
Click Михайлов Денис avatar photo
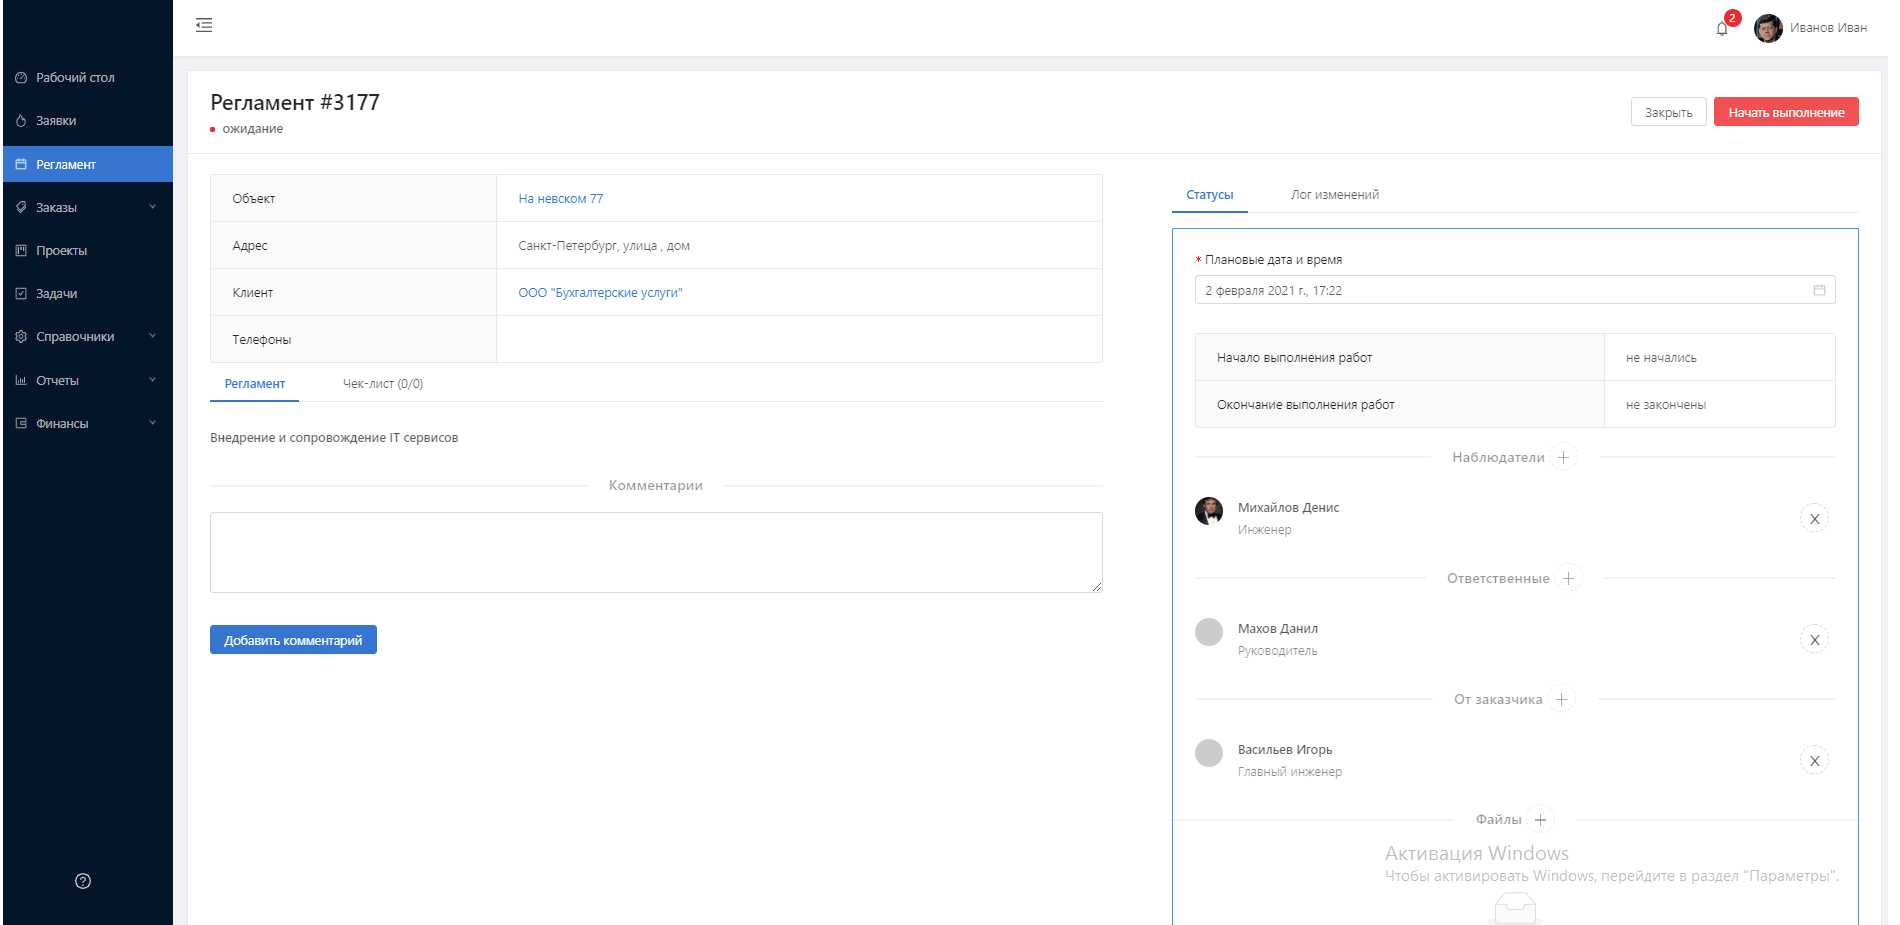pos(1209,511)
